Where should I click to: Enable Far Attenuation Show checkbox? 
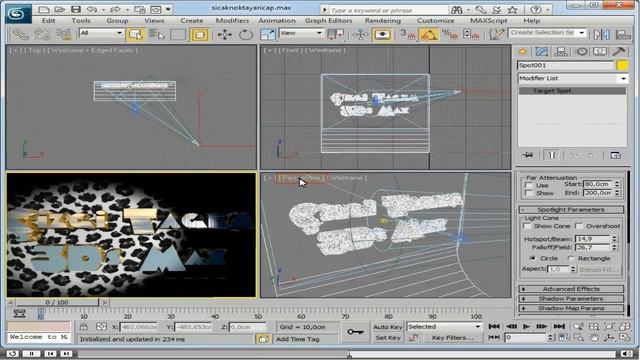pyautogui.click(x=529, y=193)
